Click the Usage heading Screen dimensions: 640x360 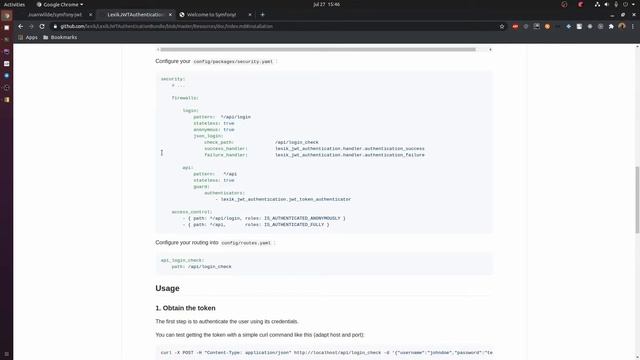tap(167, 288)
